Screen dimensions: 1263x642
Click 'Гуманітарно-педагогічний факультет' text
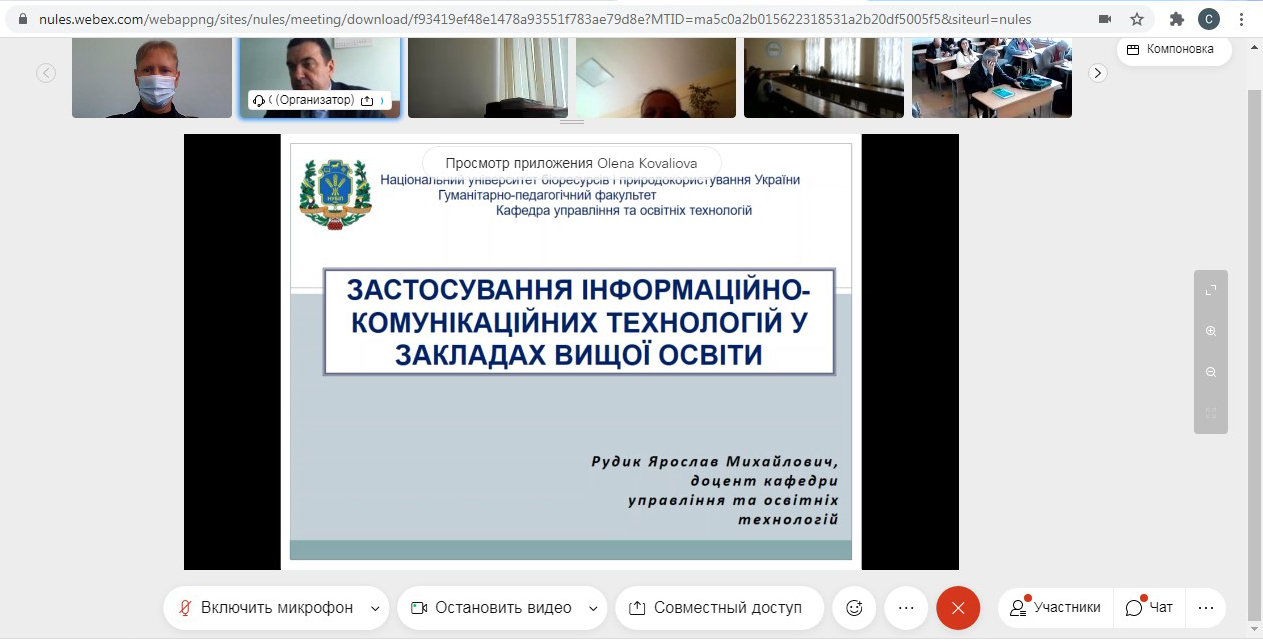coord(547,196)
